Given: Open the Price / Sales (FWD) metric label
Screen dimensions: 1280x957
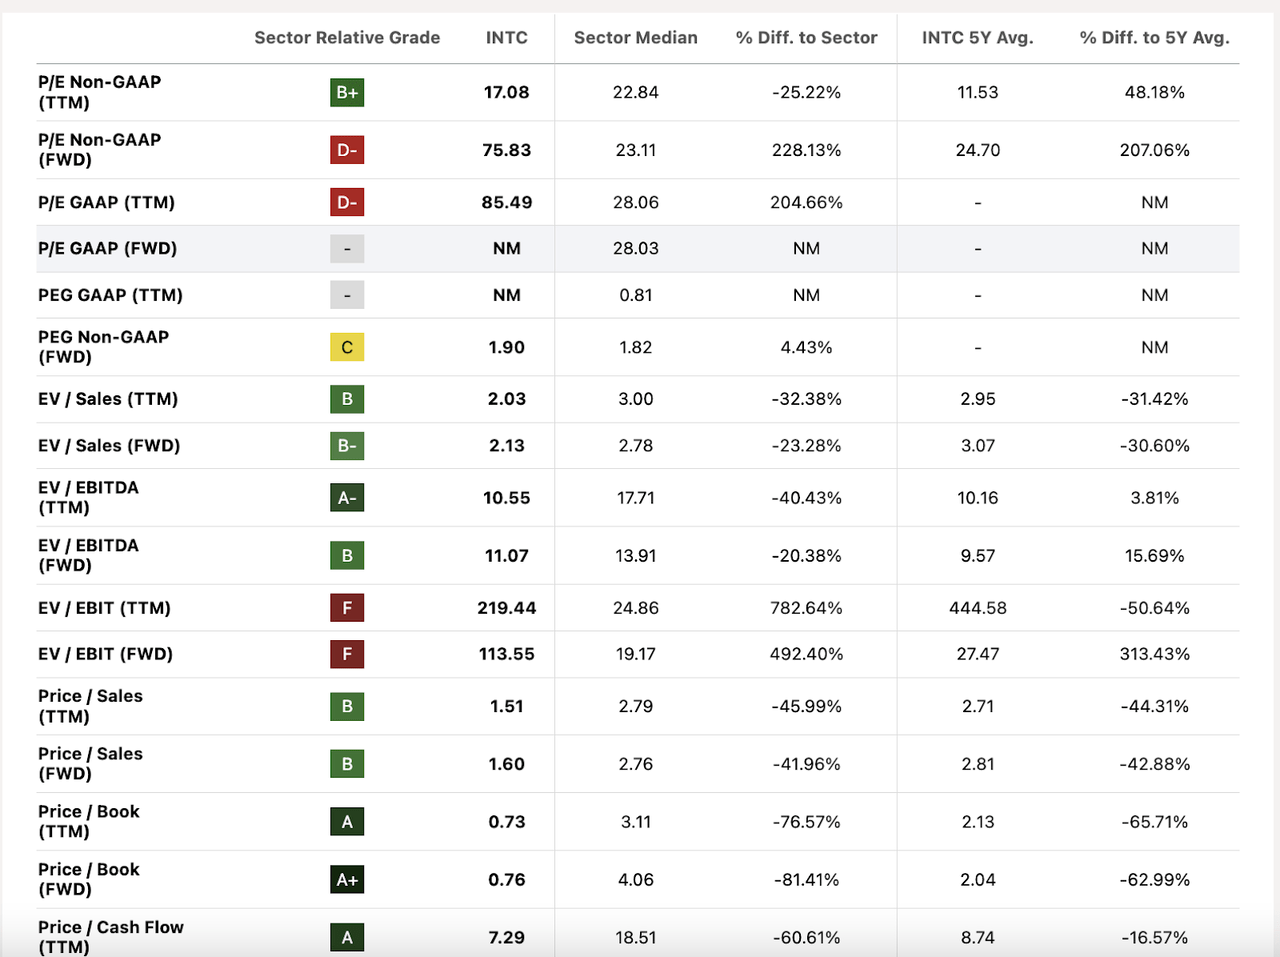Looking at the screenshot, I should 91,764.
